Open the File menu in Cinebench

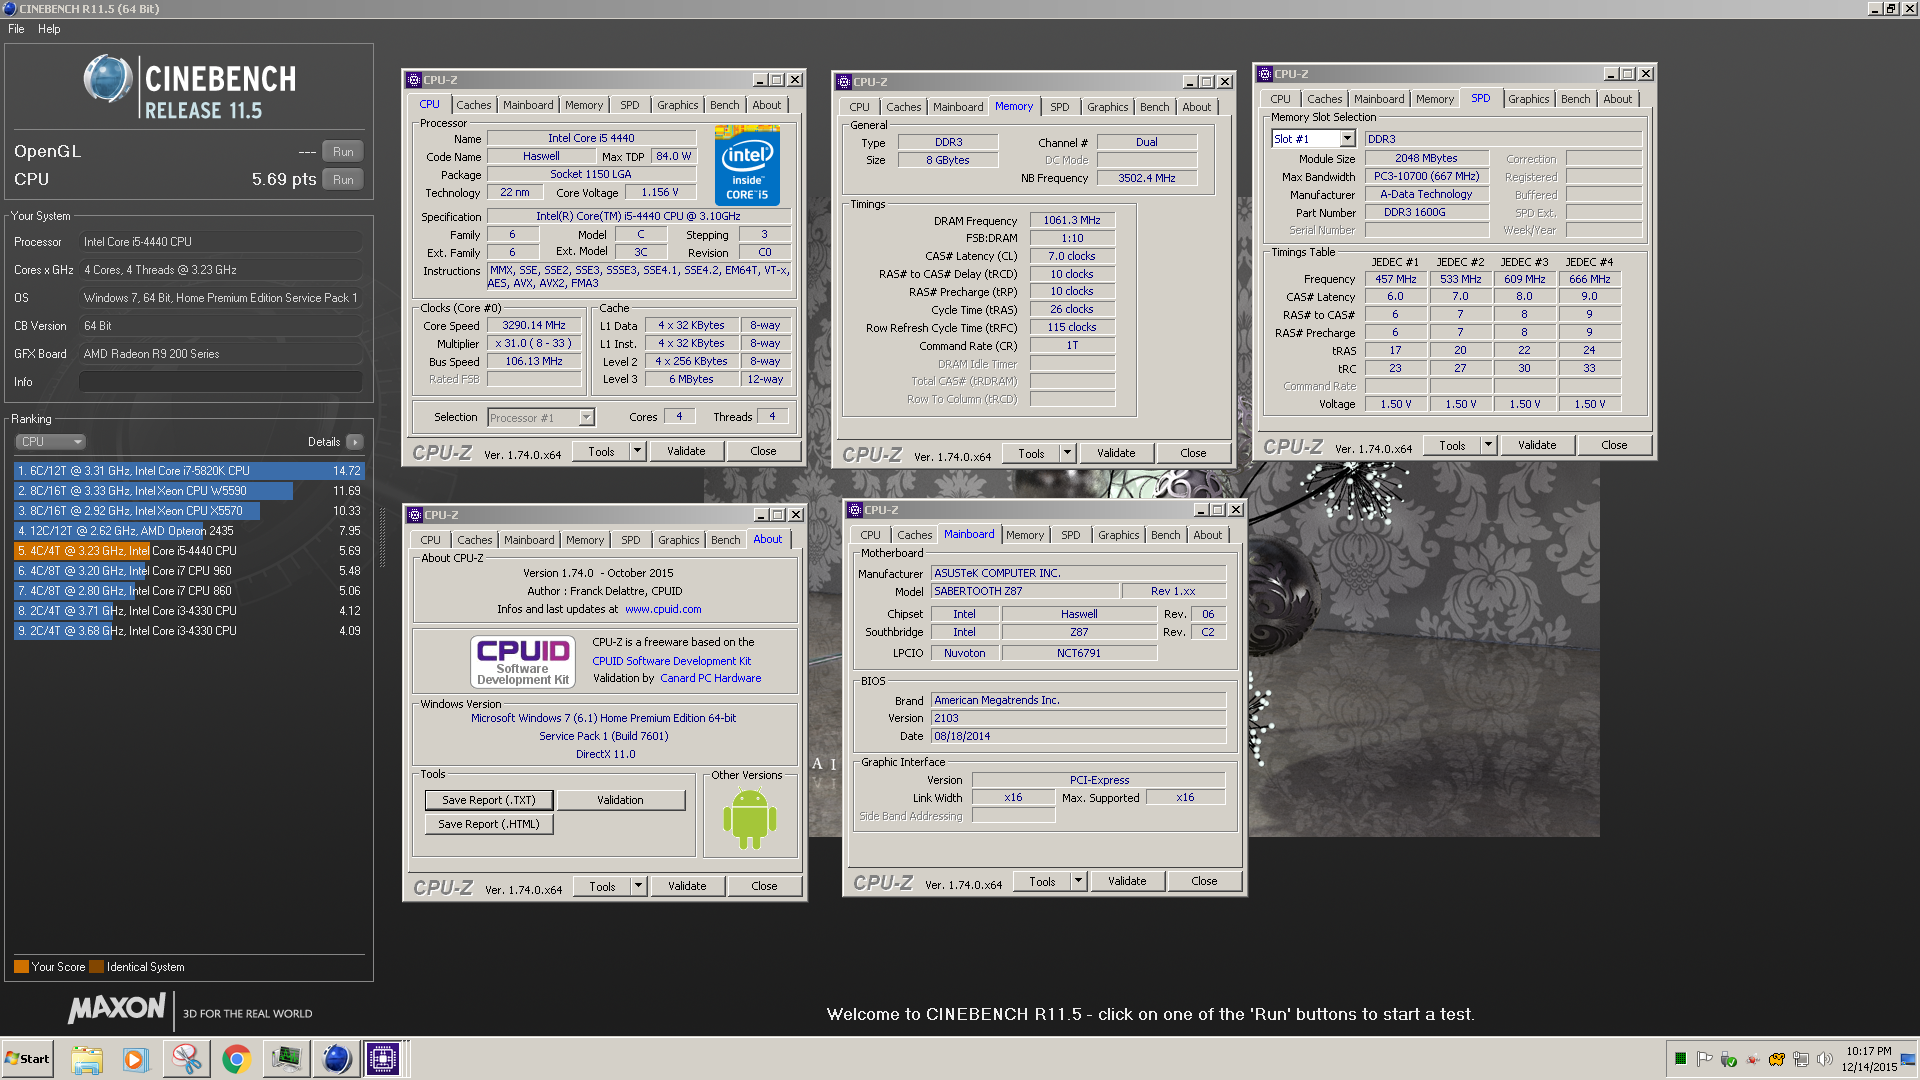click(16, 29)
